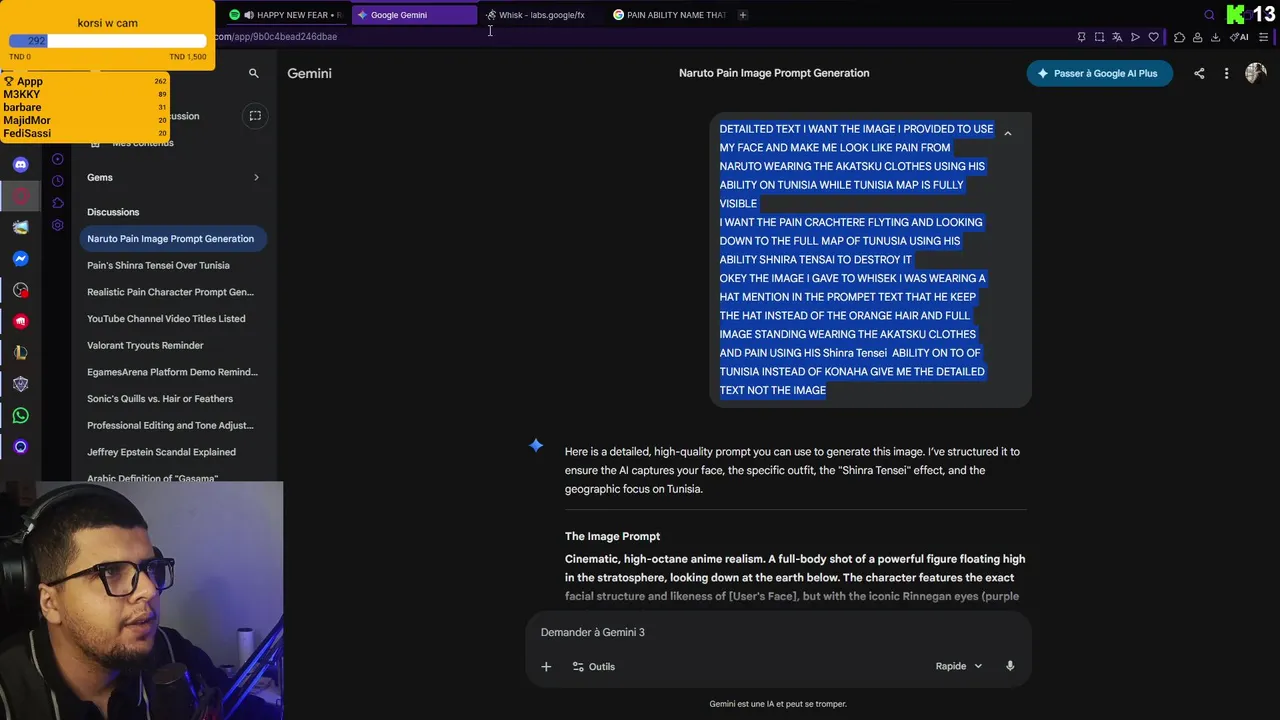This screenshot has height=720, width=1280.
Task: Open the Messenger sidebar icon
Action: click(x=20, y=259)
